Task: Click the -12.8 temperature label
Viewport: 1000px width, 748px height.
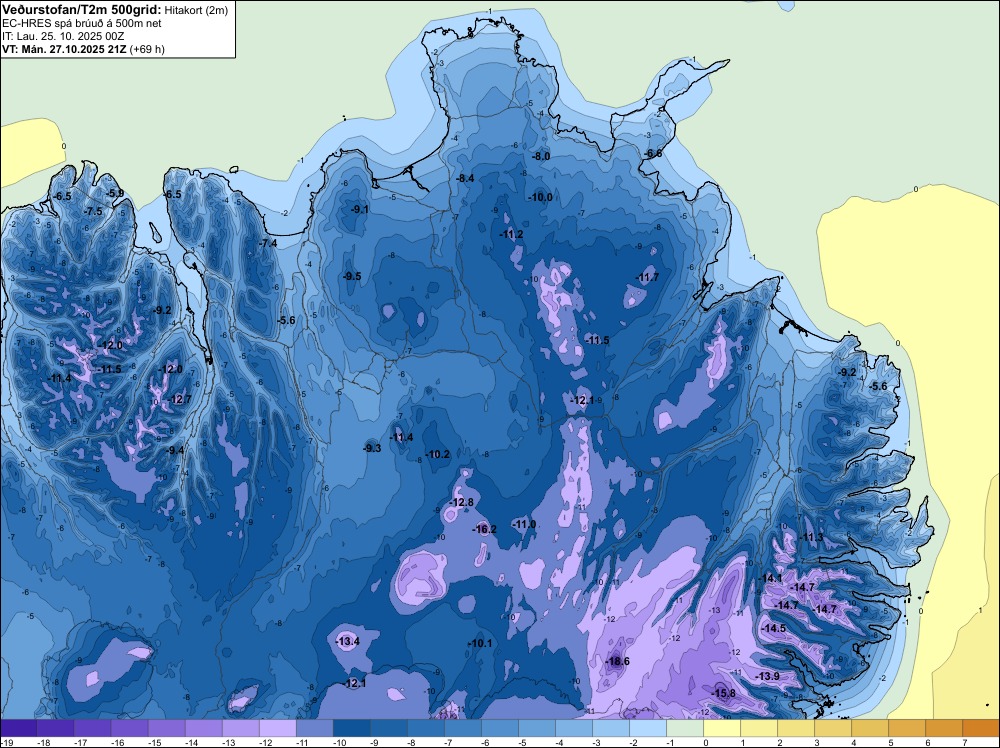Action: pos(462,502)
